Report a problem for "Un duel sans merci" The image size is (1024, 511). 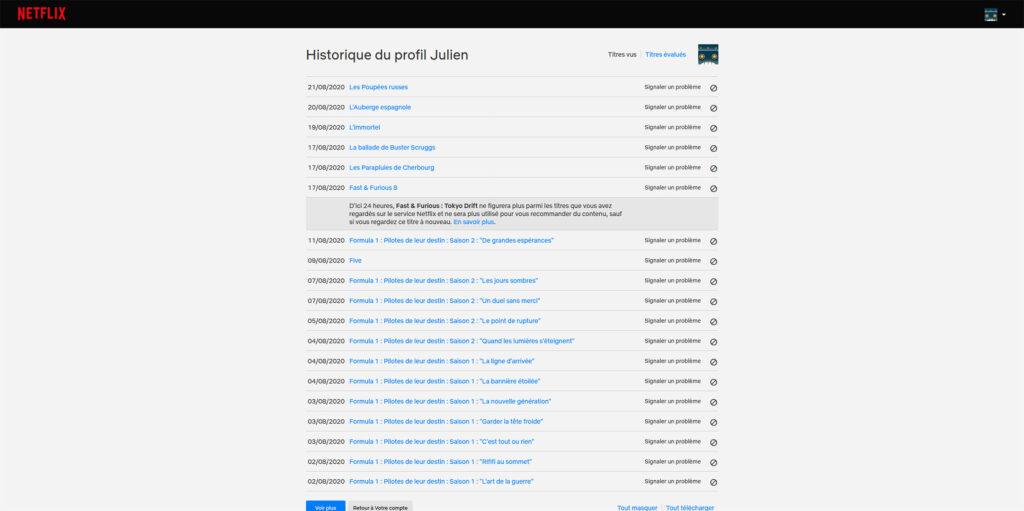(x=673, y=301)
